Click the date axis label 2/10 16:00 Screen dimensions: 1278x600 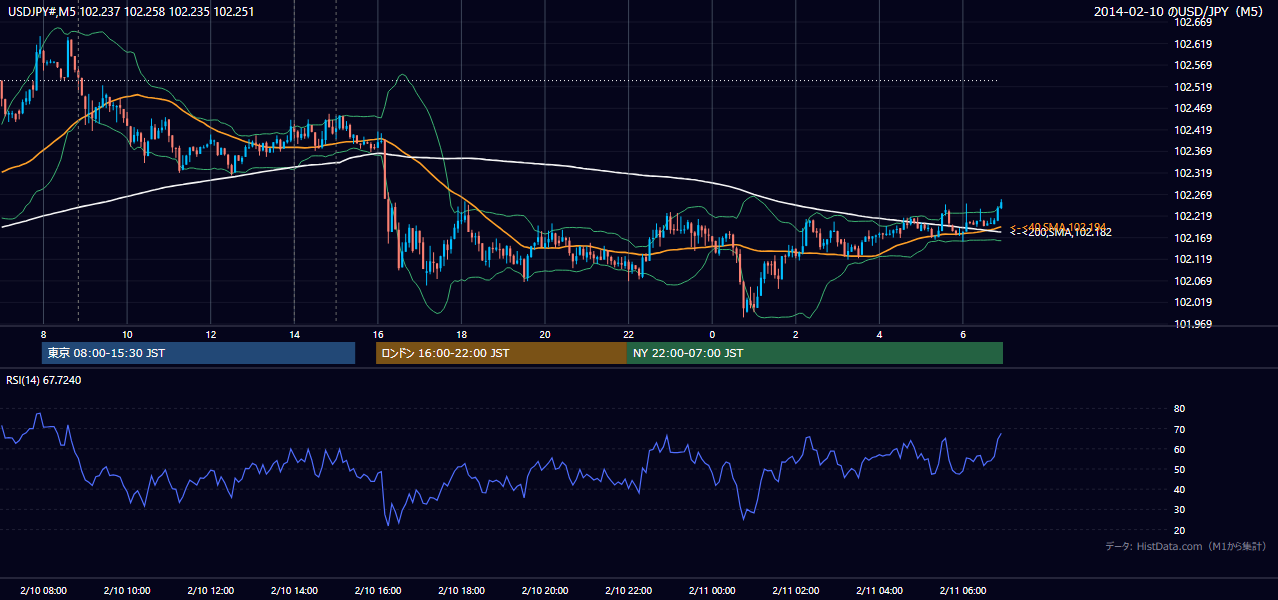tap(377, 591)
